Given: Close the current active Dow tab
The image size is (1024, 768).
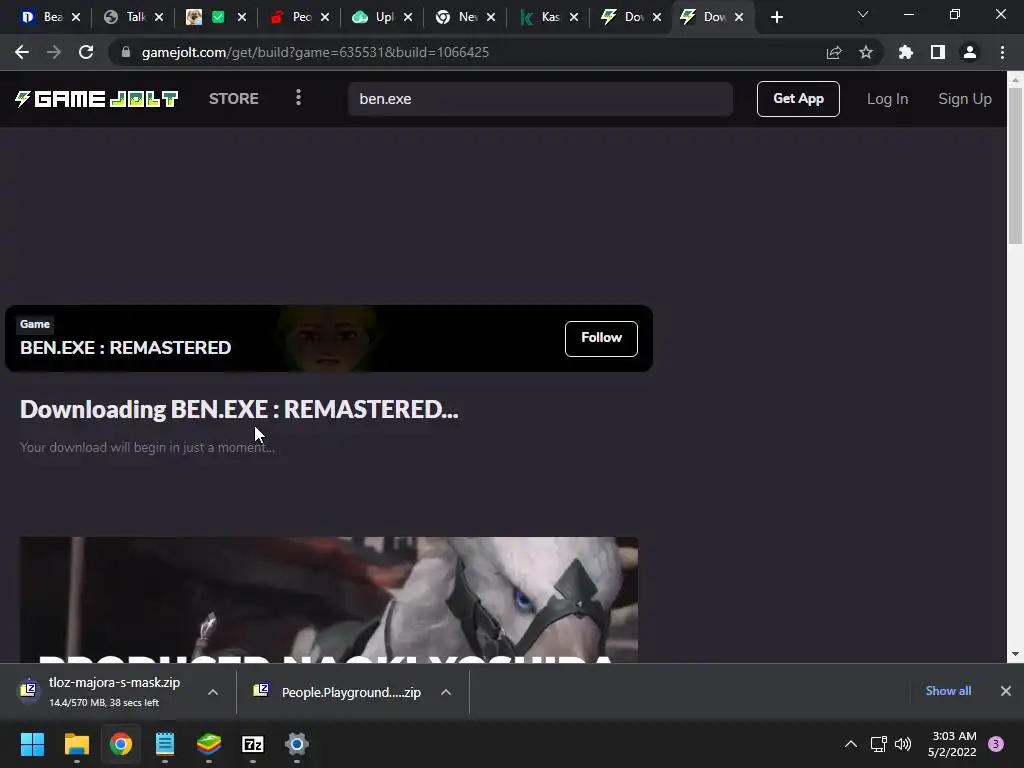Looking at the screenshot, I should coord(739,18).
